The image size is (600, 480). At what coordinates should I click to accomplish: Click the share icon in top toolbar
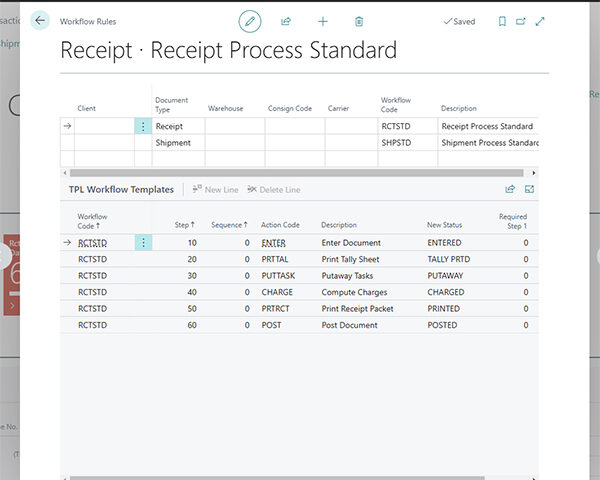286,21
